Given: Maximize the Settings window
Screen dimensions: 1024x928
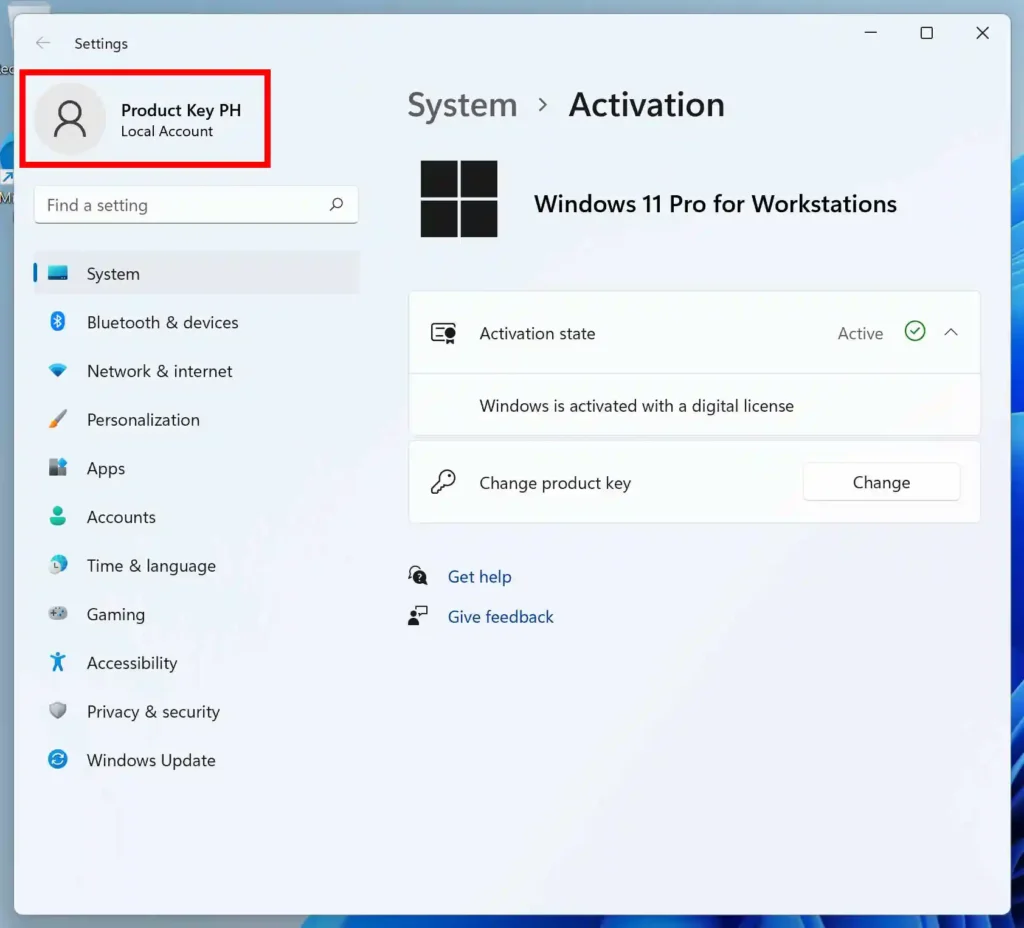Looking at the screenshot, I should [927, 33].
